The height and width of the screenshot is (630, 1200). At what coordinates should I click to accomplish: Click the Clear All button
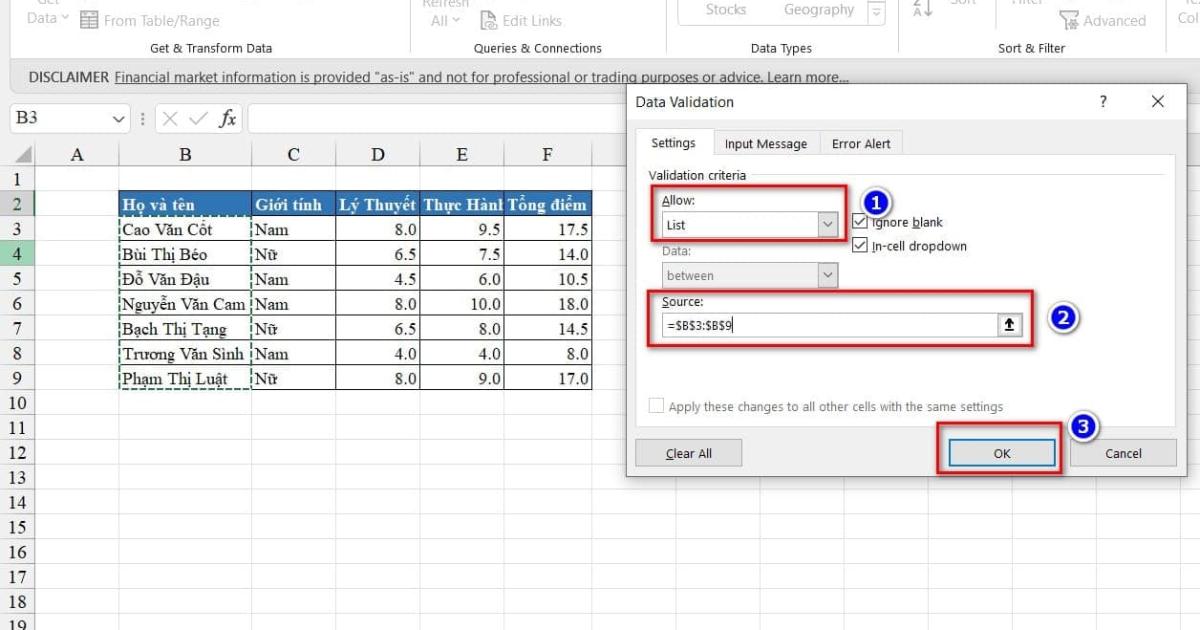coord(688,453)
